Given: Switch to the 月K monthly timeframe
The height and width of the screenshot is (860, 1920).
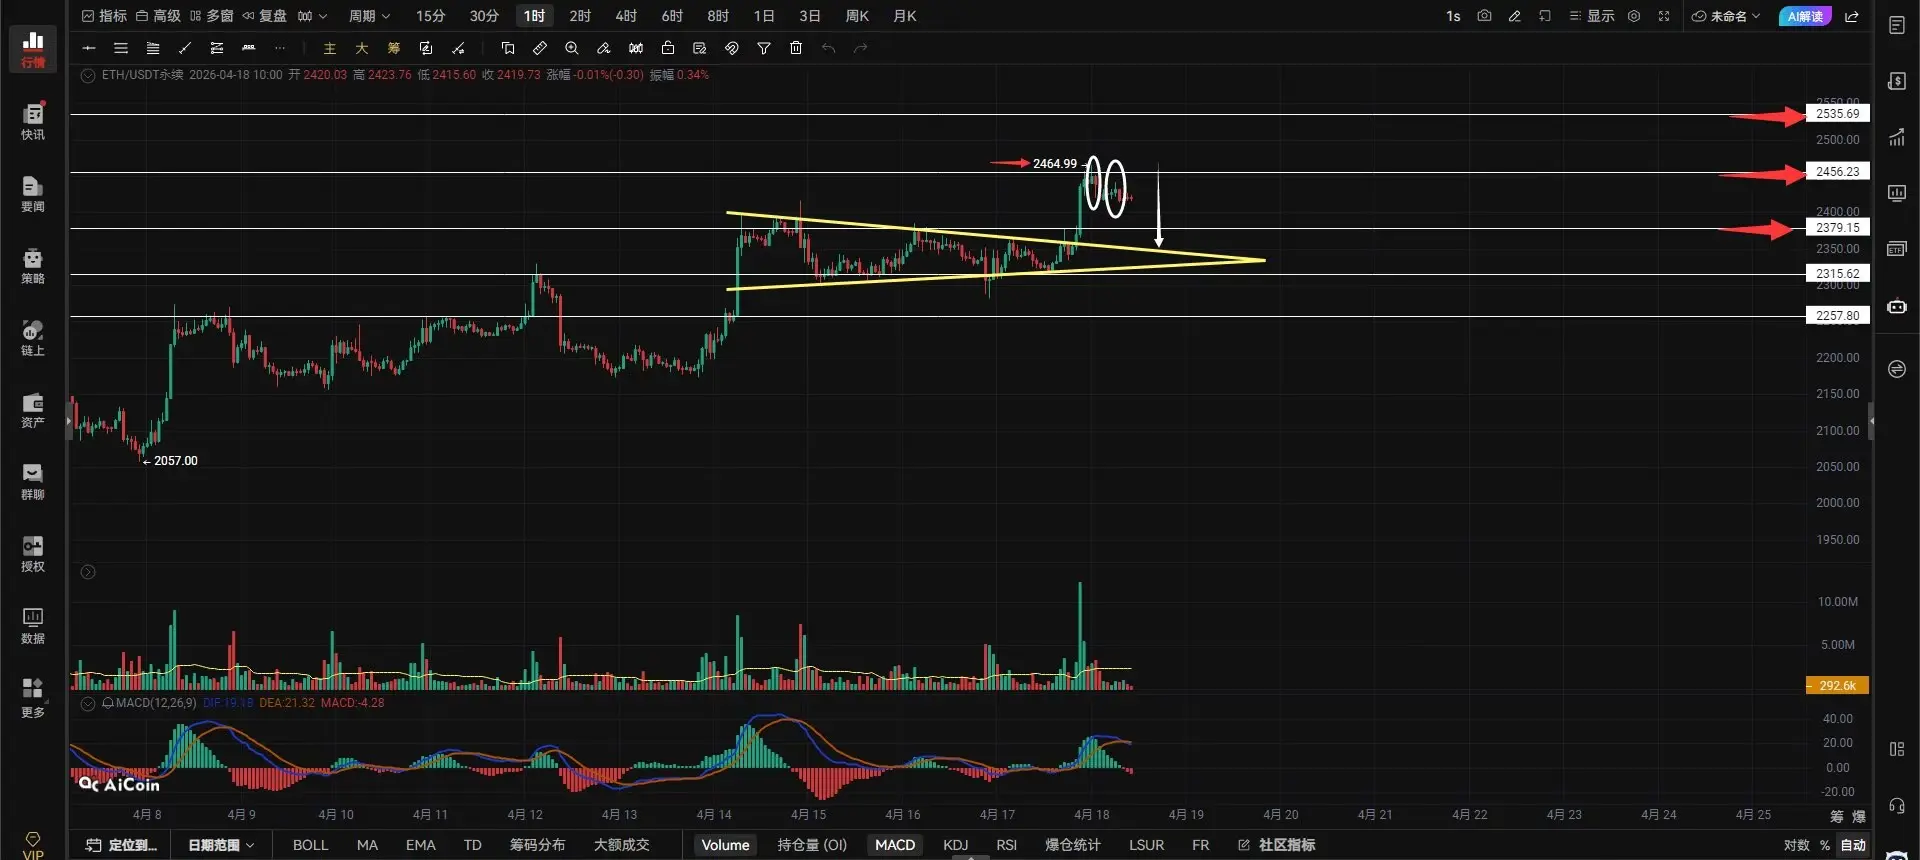Looking at the screenshot, I should coord(905,16).
